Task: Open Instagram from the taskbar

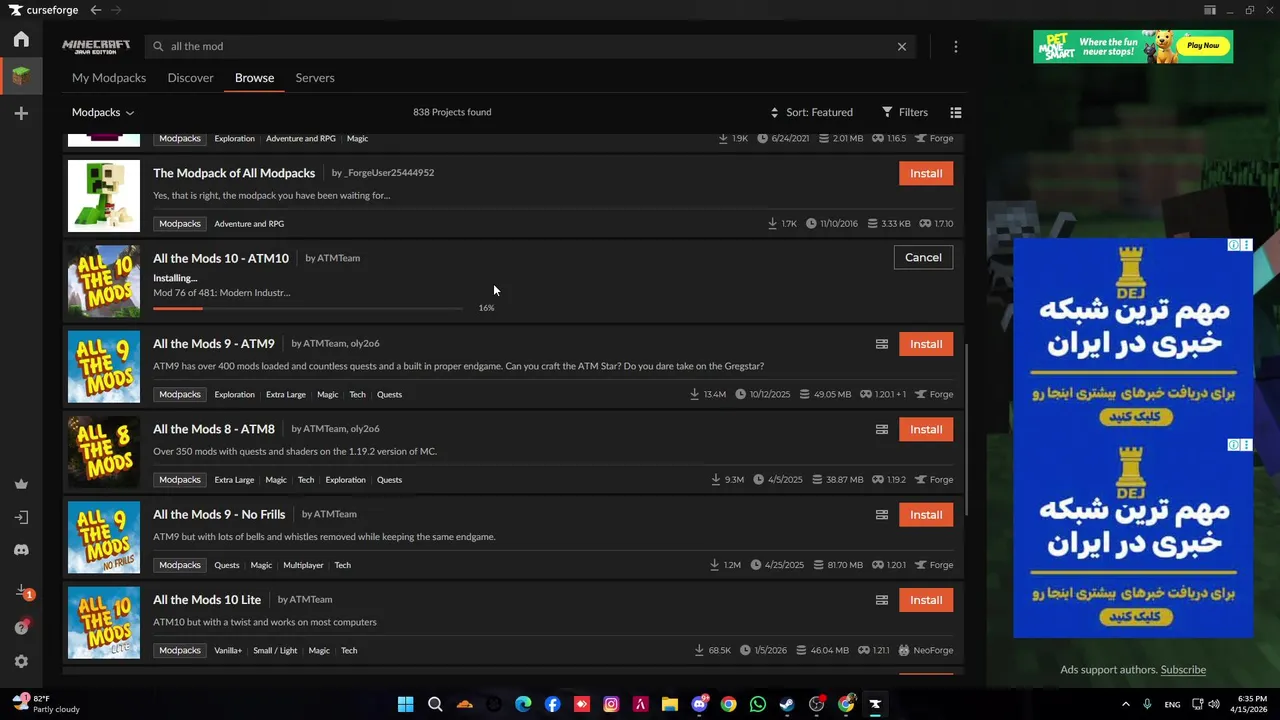Action: click(611, 704)
